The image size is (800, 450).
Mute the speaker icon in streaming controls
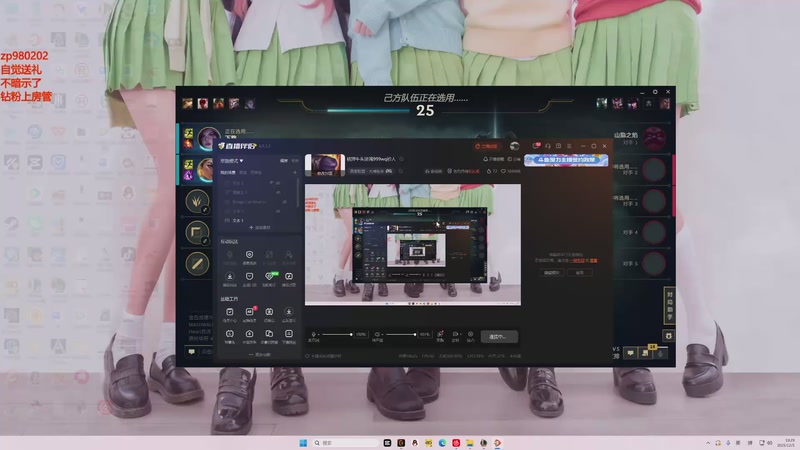tap(377, 335)
